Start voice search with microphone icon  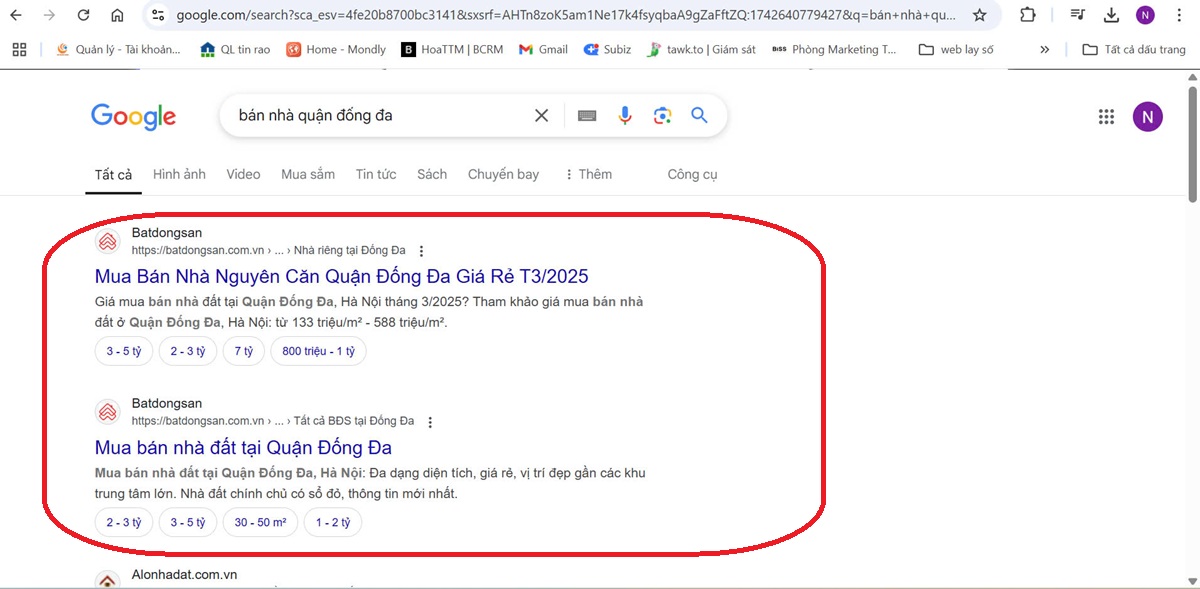pos(625,116)
